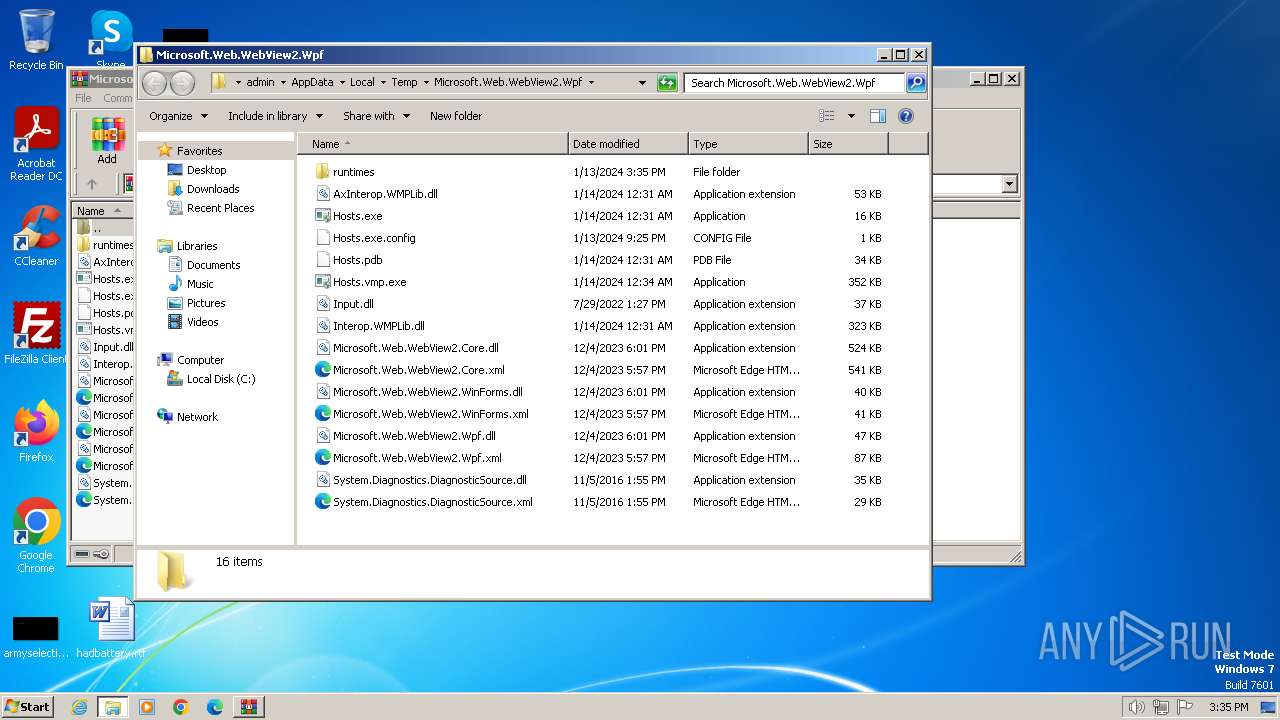The height and width of the screenshot is (720, 1280).
Task: Expand the address bar history dropdown
Action: coord(642,83)
